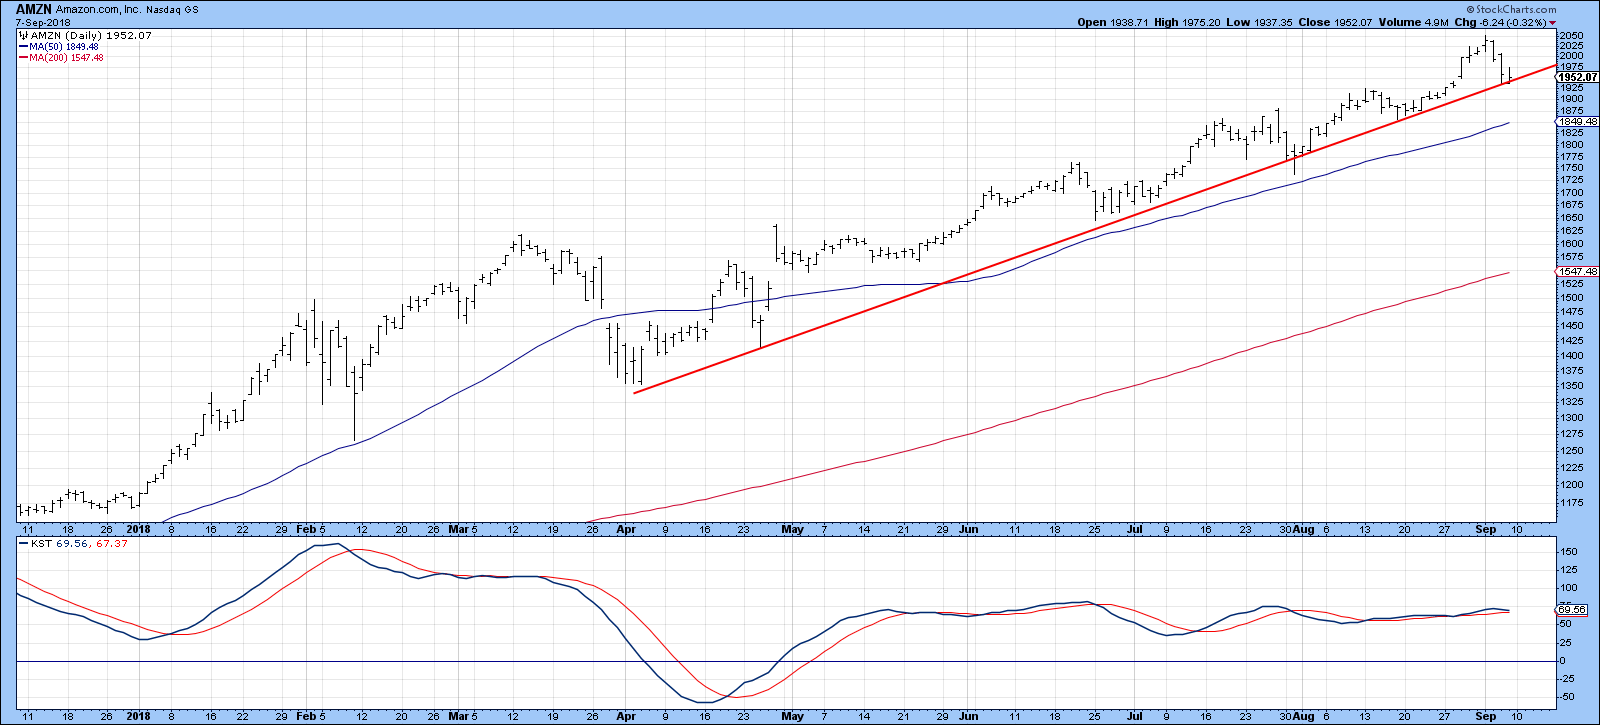Click the High 1975.20 value
Viewport: 1600px width, 725px height.
(1187, 22)
